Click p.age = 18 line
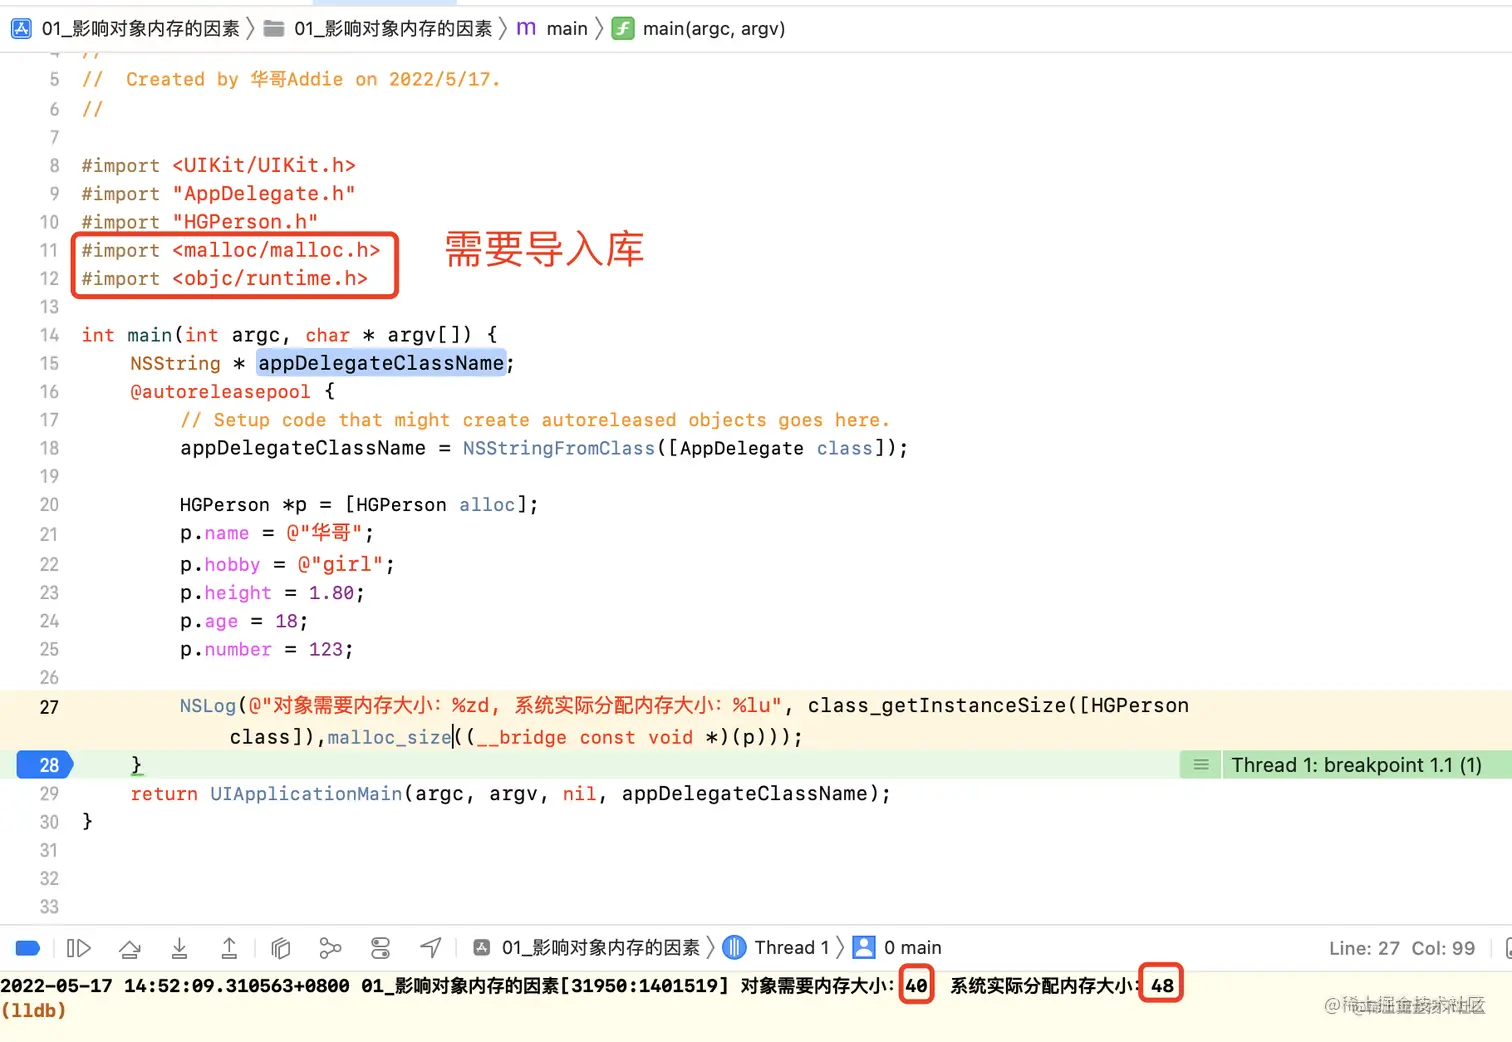1512x1042 pixels. (244, 621)
